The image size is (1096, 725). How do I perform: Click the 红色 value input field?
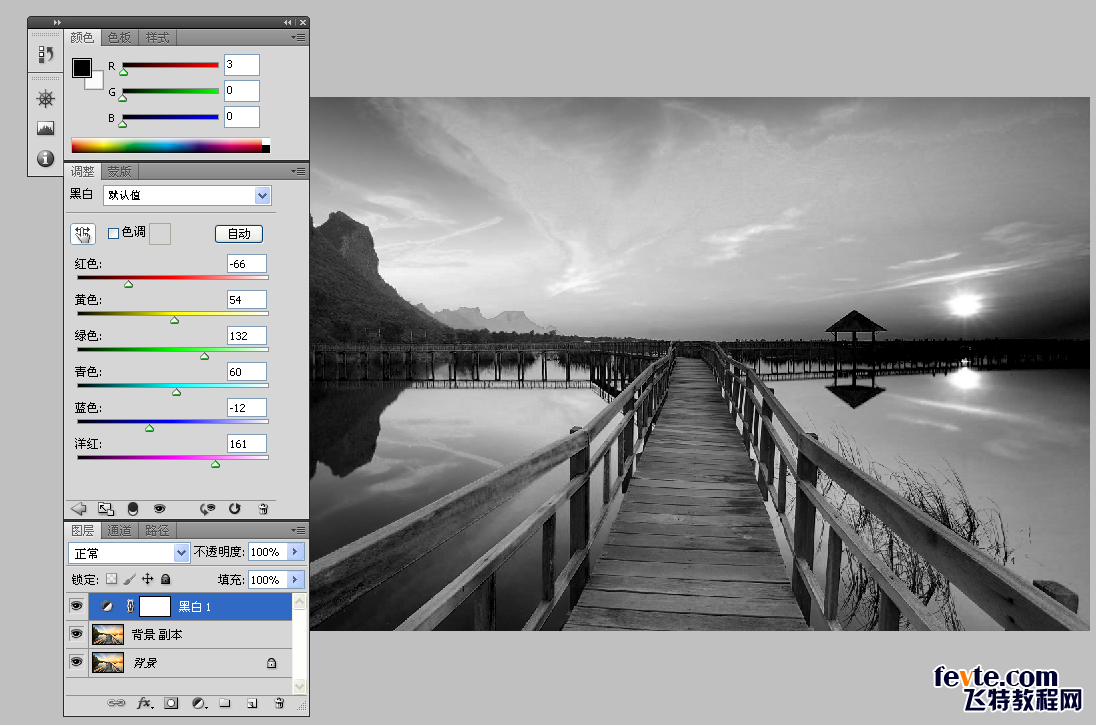(246, 264)
